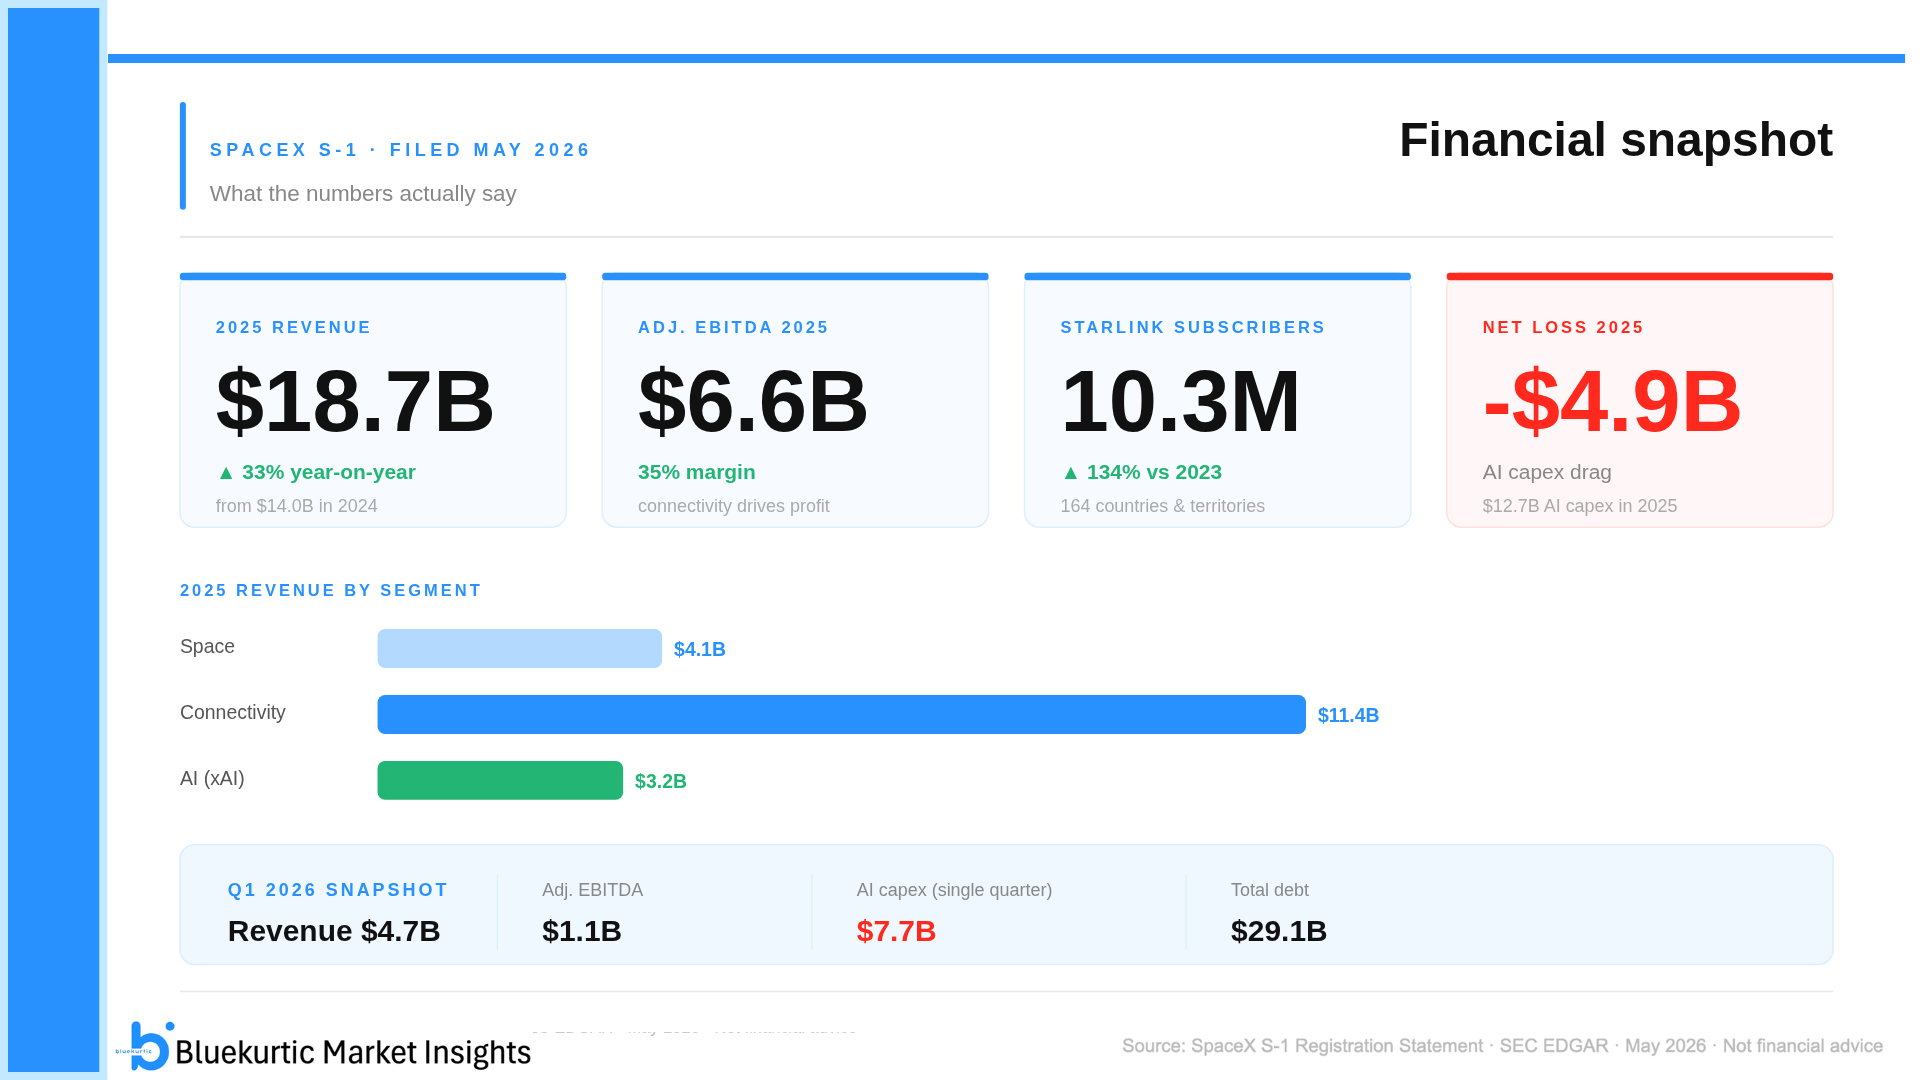Select the red $7.7B capex value
Viewport: 1920px width, 1080px height.
coord(896,931)
